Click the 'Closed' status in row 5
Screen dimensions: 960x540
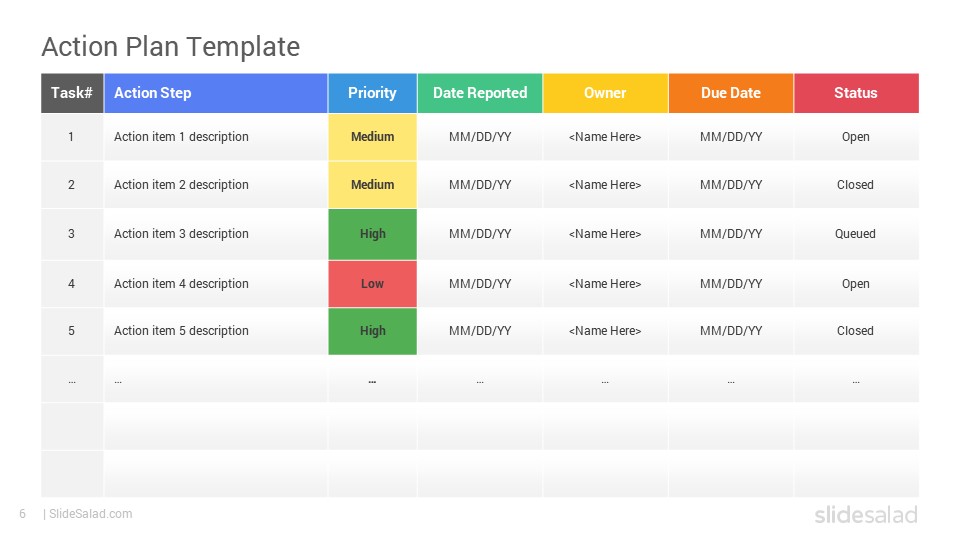click(x=856, y=331)
